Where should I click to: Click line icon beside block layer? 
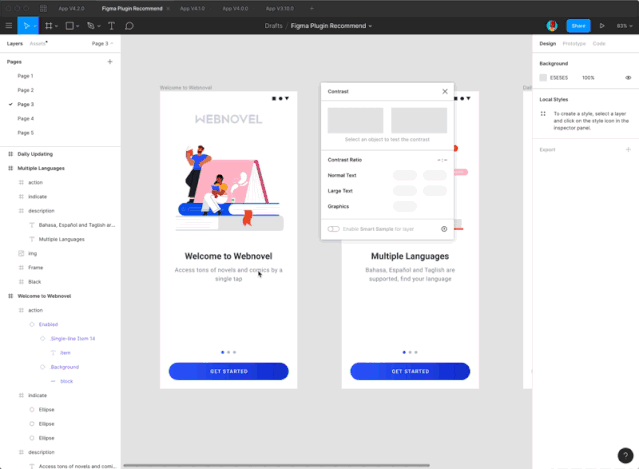point(53,381)
